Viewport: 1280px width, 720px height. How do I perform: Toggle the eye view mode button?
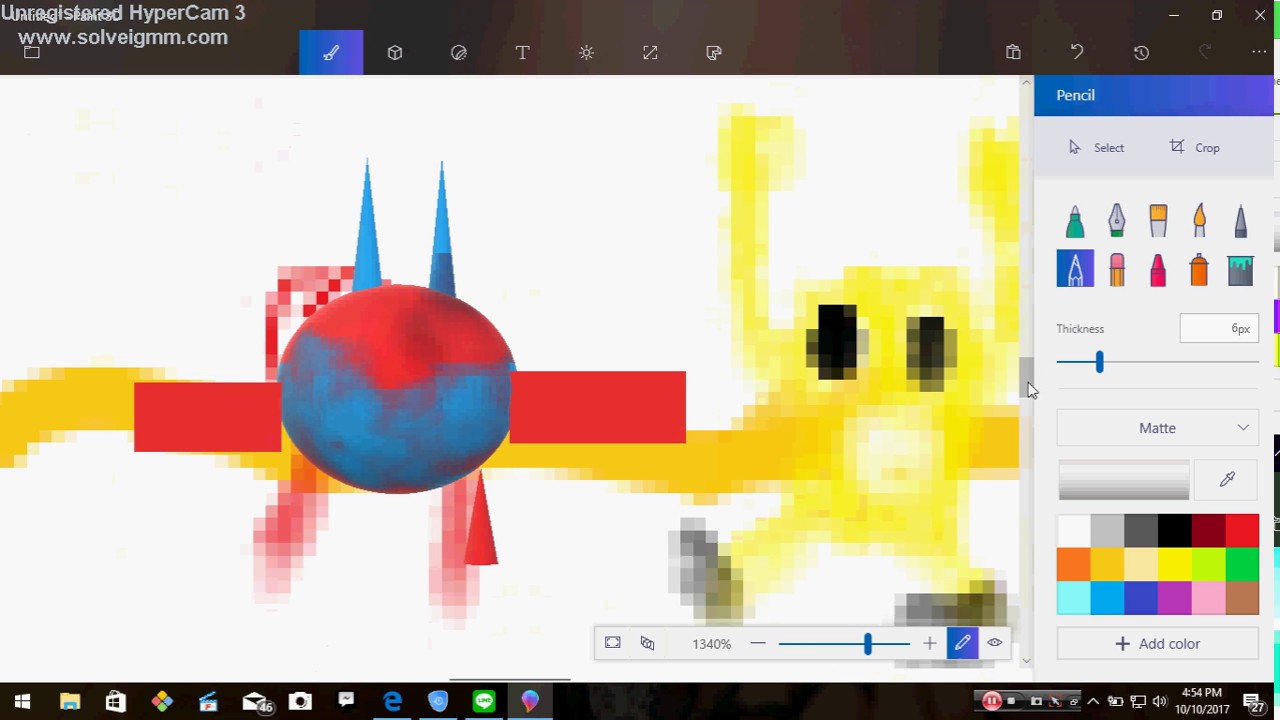tap(994, 644)
